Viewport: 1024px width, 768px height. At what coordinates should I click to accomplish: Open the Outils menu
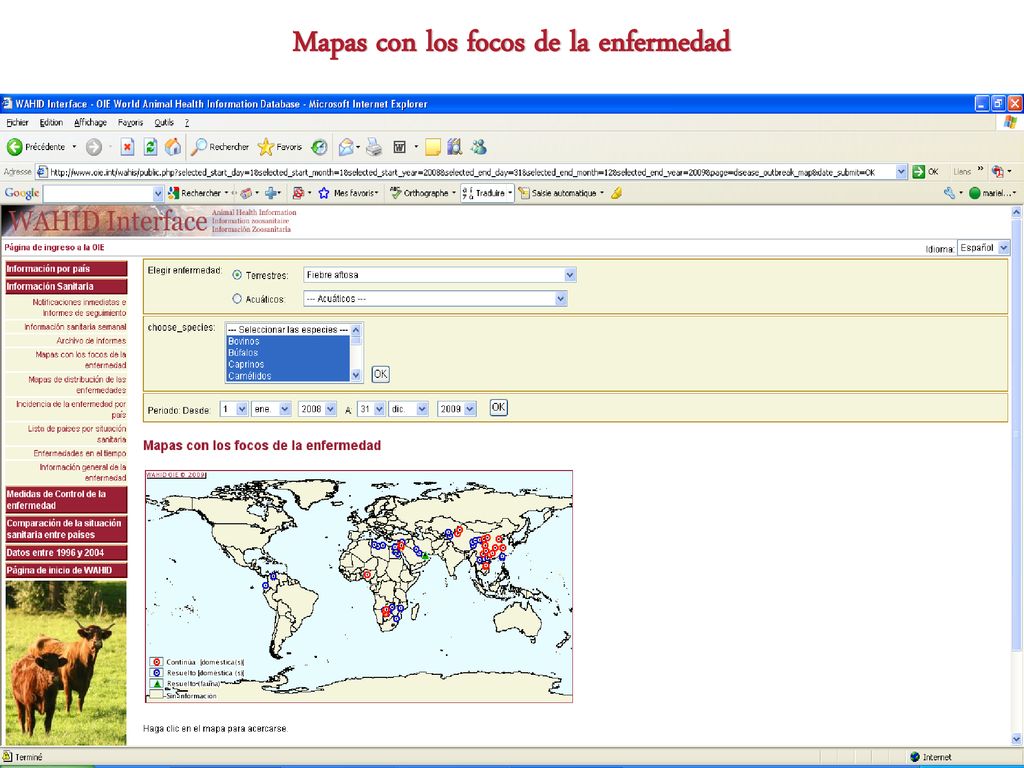[x=164, y=123]
